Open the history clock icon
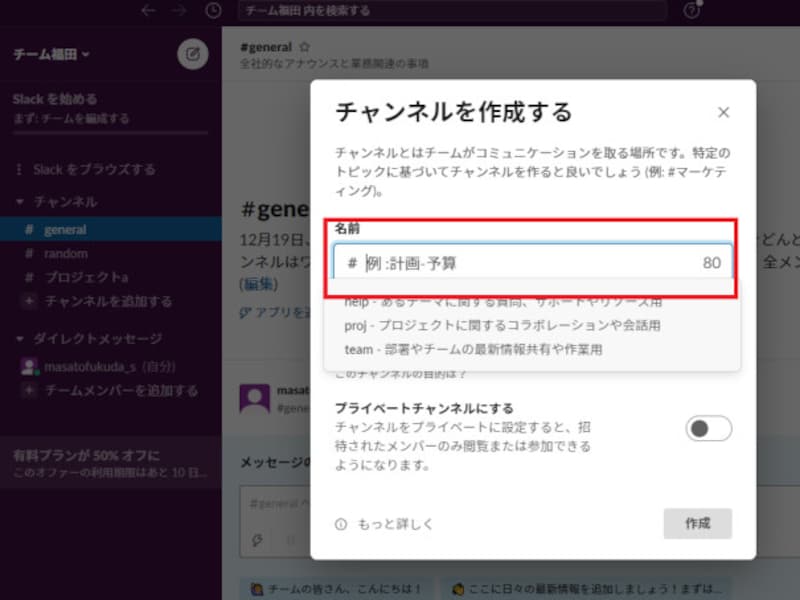Screen dimensions: 800x600 (213, 10)
